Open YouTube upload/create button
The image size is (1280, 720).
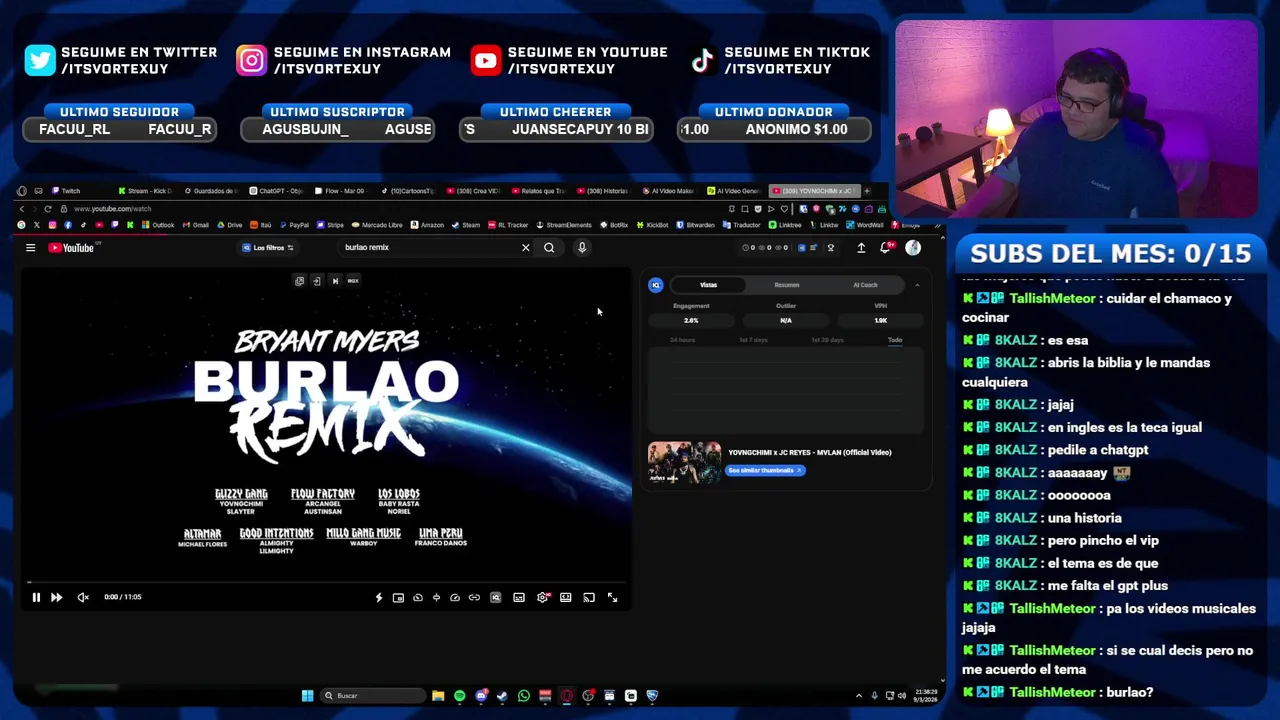pos(861,248)
